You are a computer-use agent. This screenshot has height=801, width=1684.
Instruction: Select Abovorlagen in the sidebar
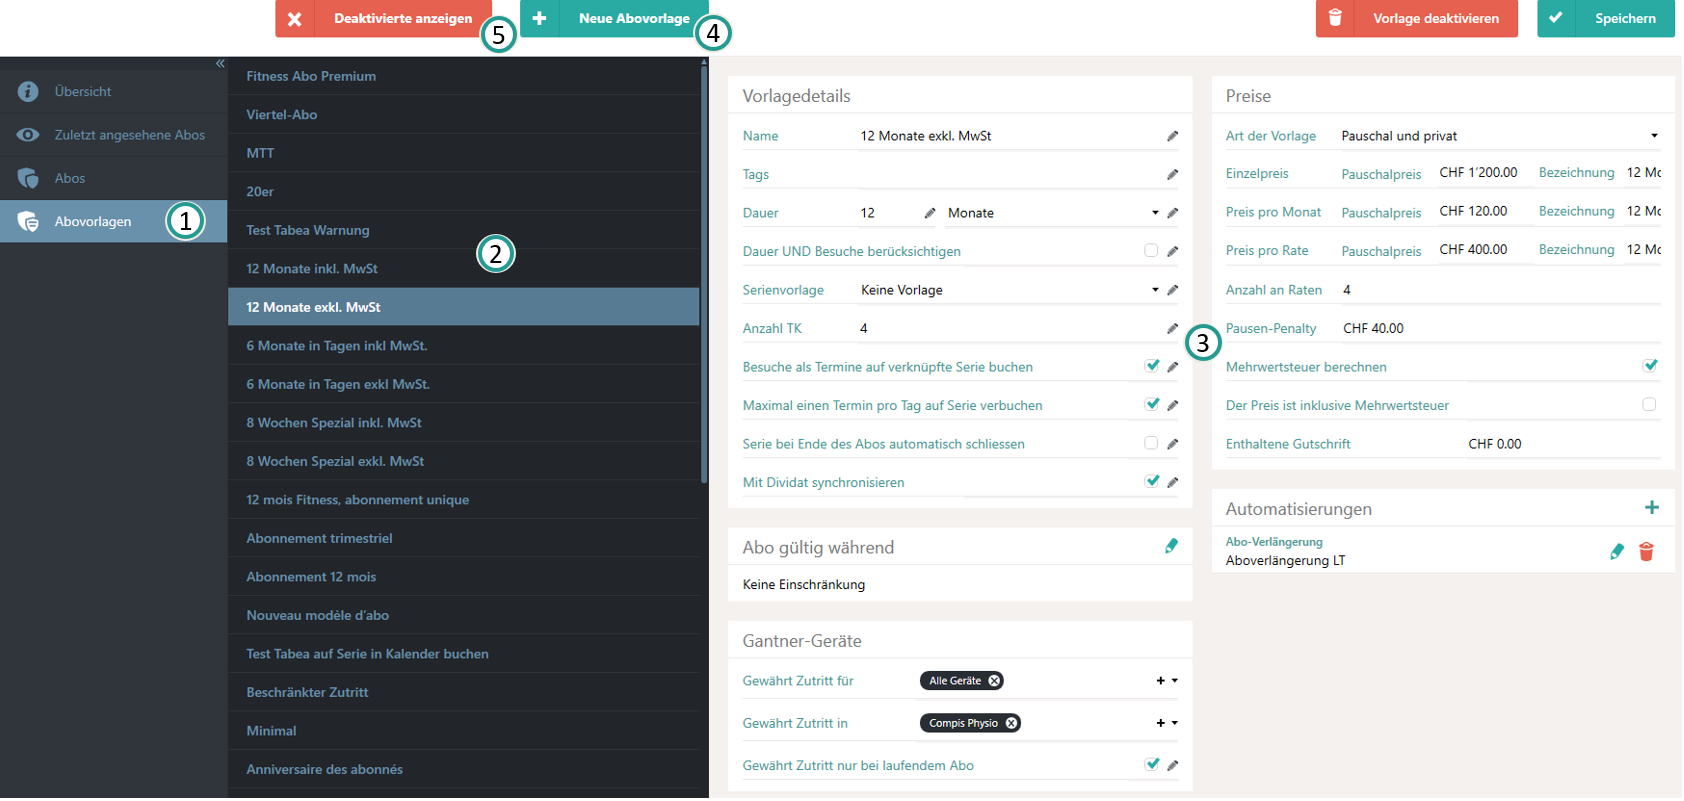(x=114, y=221)
